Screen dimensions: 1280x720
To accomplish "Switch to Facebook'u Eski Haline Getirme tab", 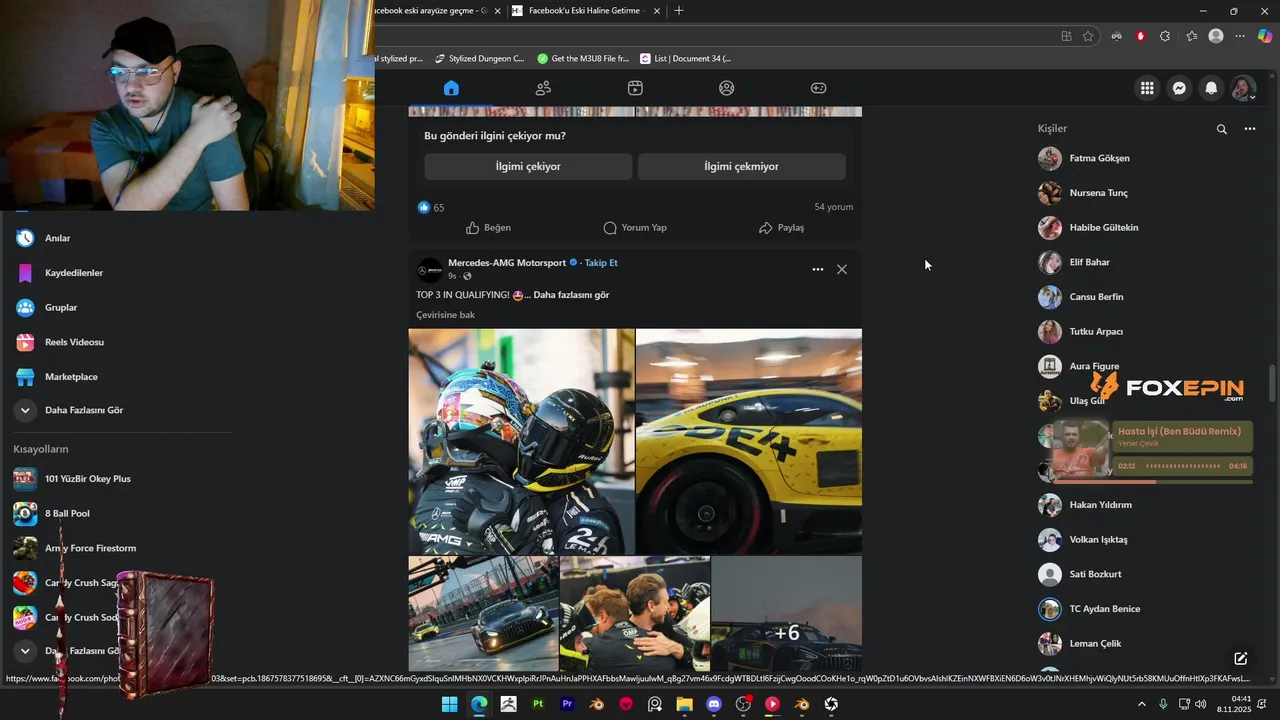I will 586,11.
